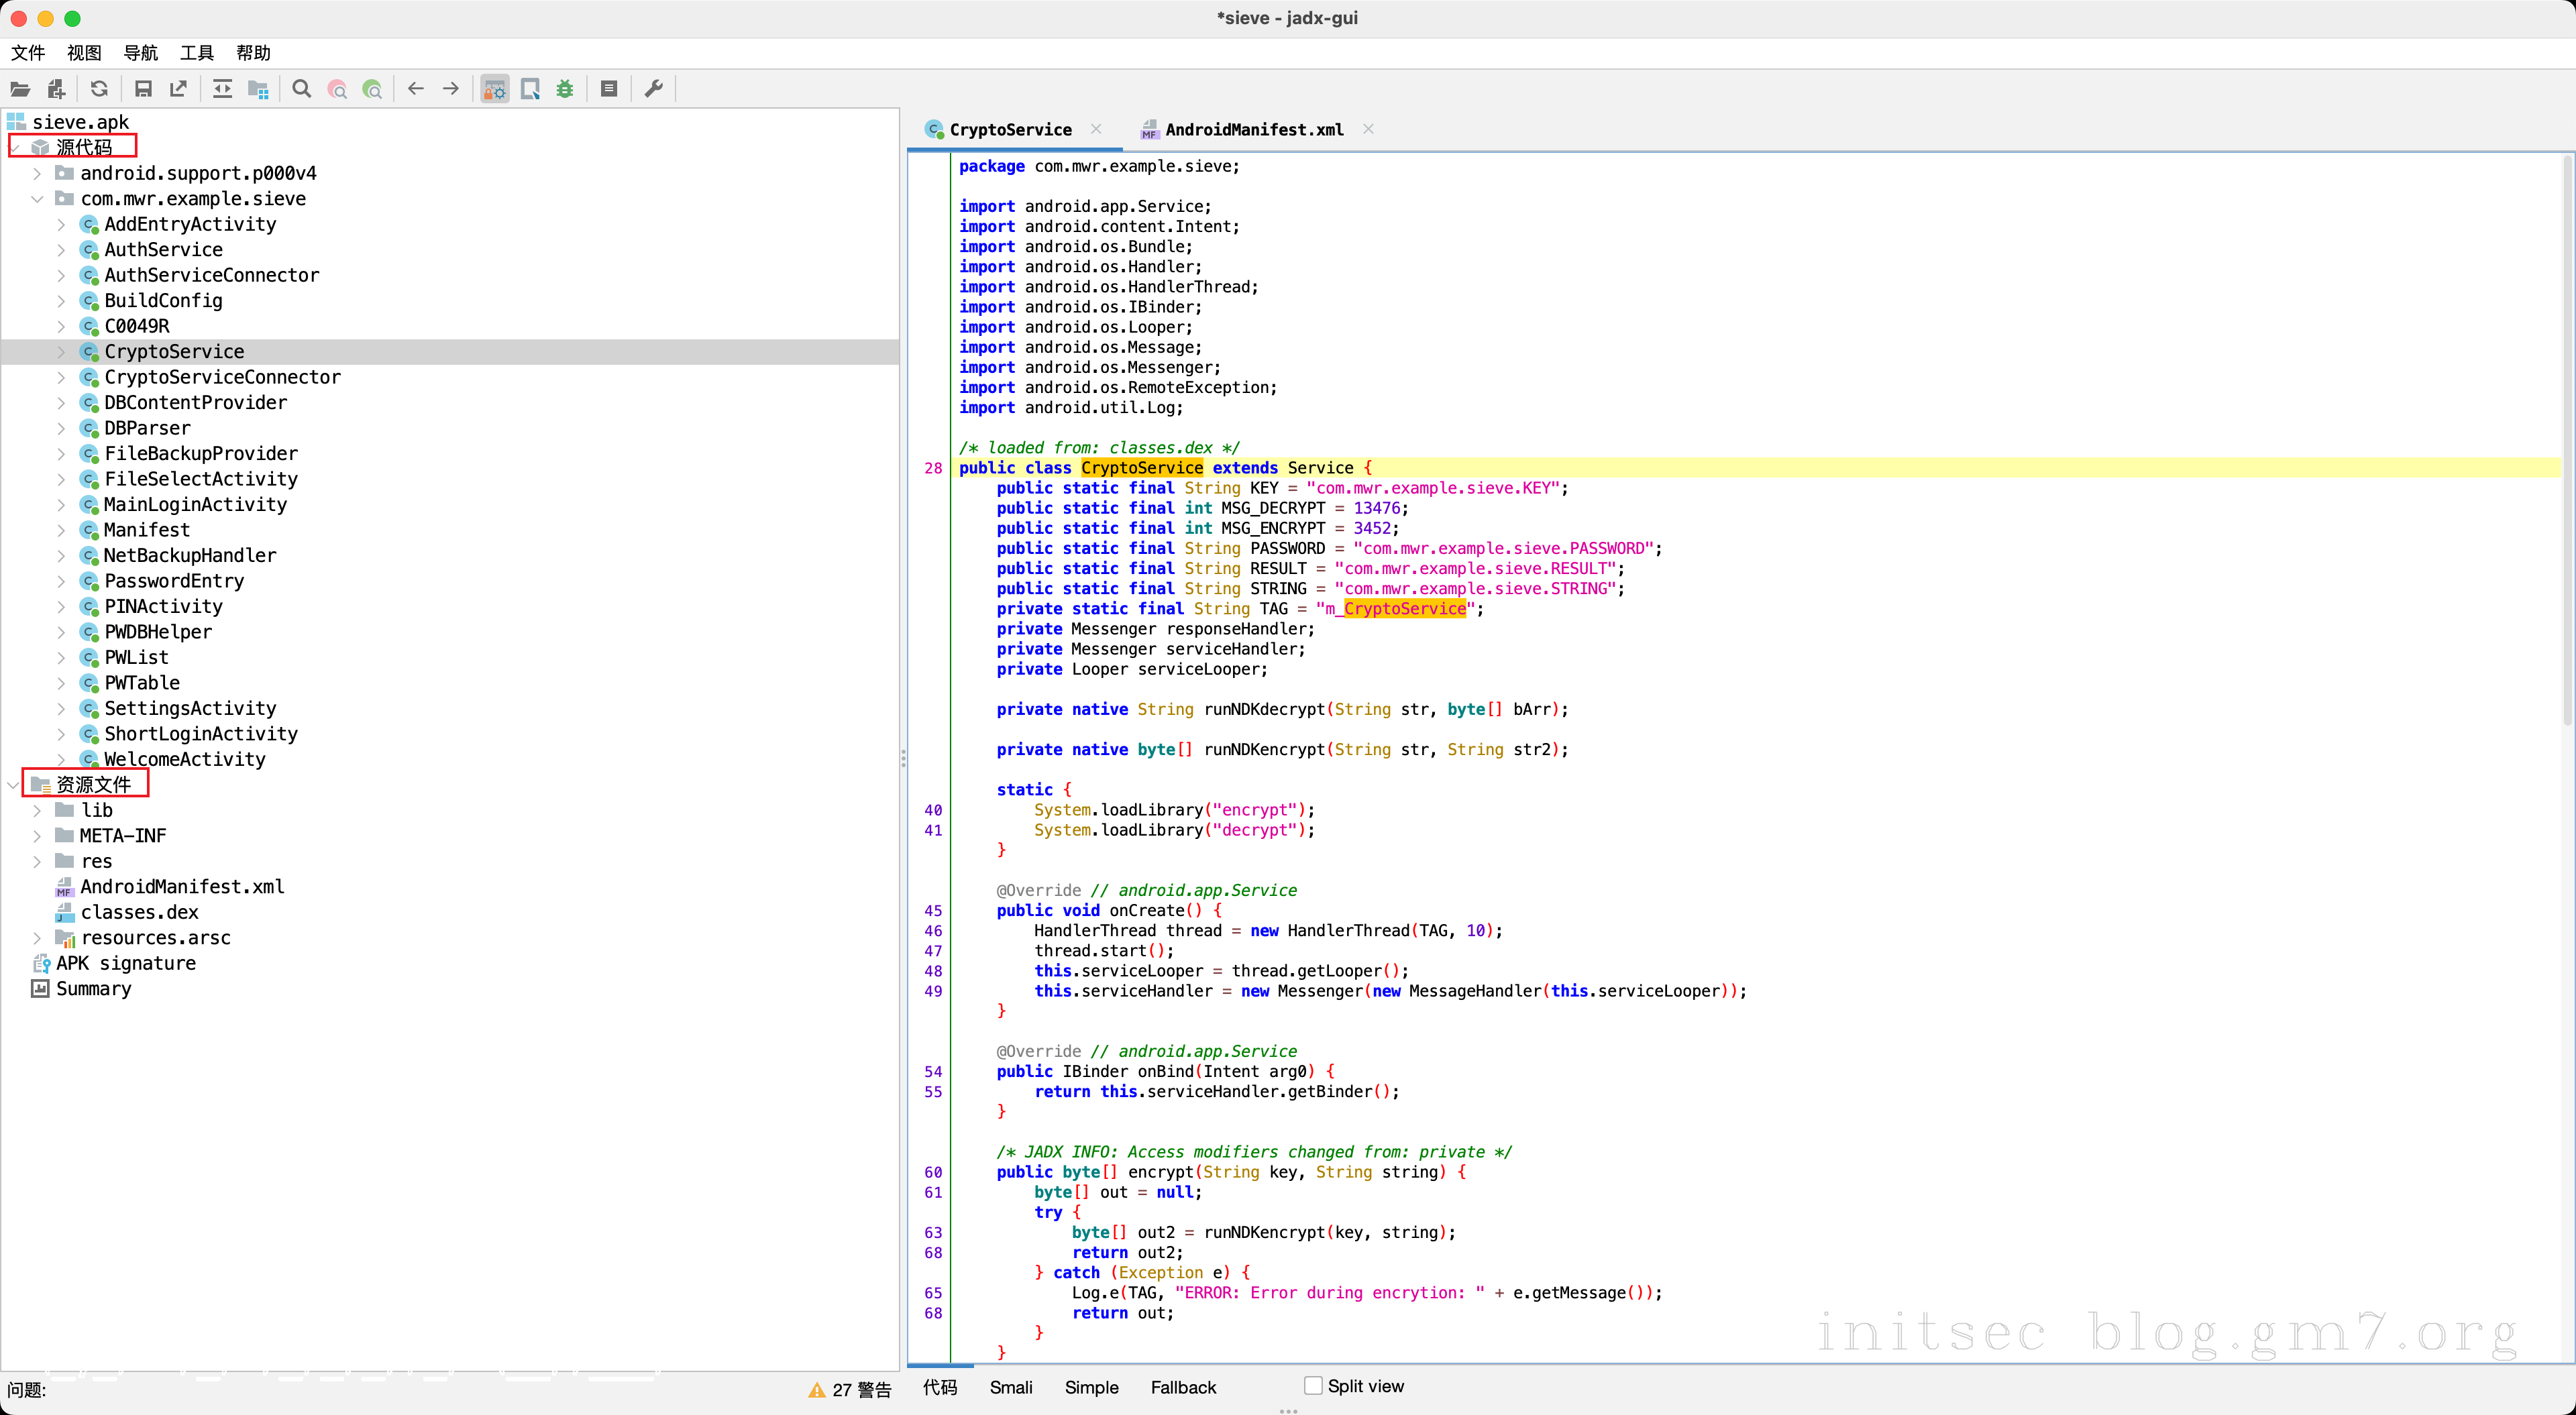Expand the lib resource folder
The height and width of the screenshot is (1415, 2576).
tap(37, 810)
